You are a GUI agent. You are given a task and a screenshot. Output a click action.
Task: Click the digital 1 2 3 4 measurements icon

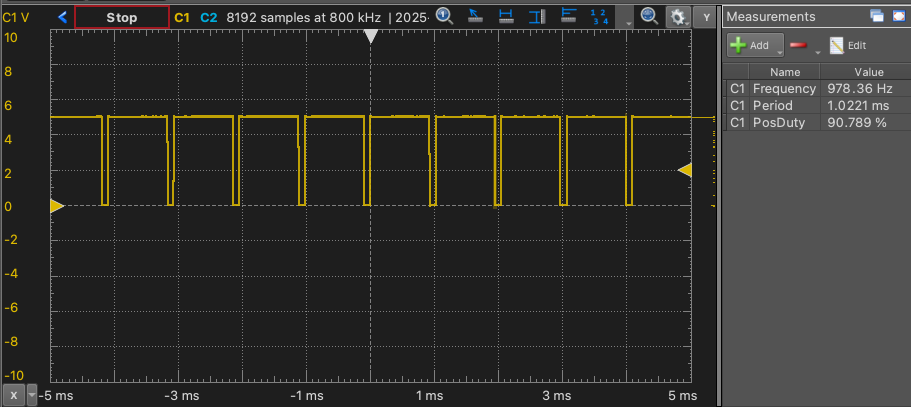click(599, 17)
